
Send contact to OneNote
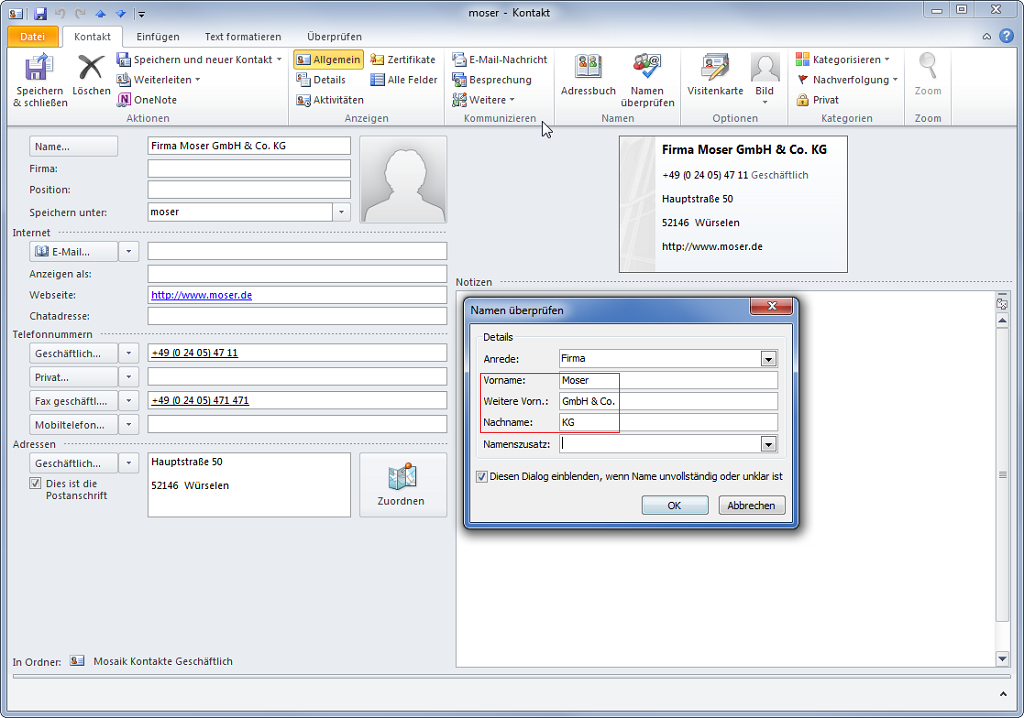[148, 100]
